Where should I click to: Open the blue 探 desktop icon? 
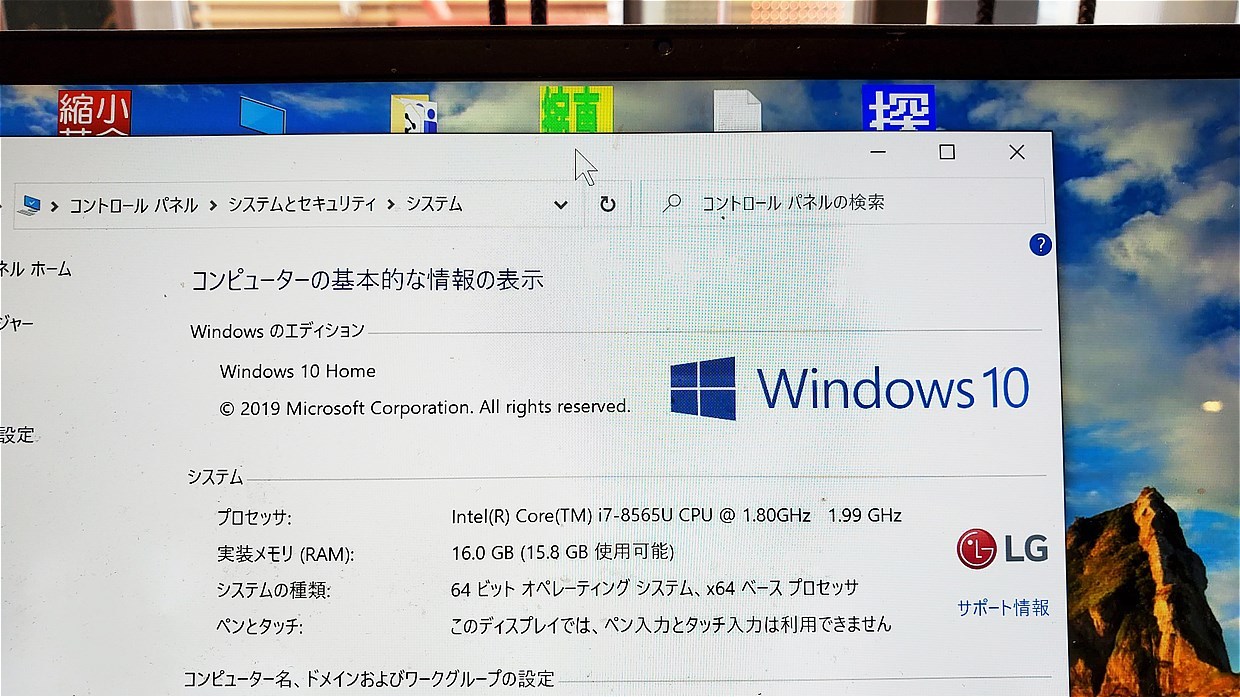(898, 108)
